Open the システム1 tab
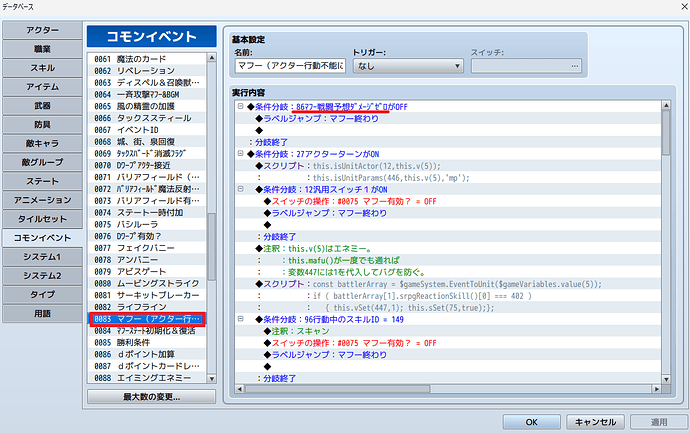 42,257
